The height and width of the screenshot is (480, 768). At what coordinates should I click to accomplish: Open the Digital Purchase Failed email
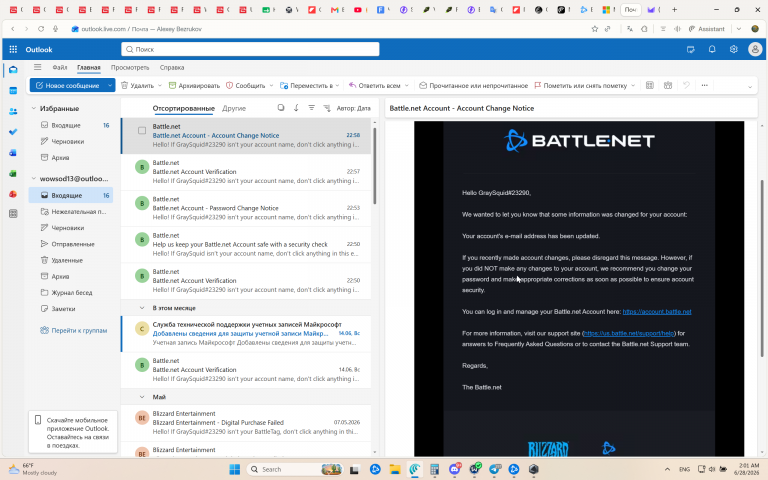246,422
